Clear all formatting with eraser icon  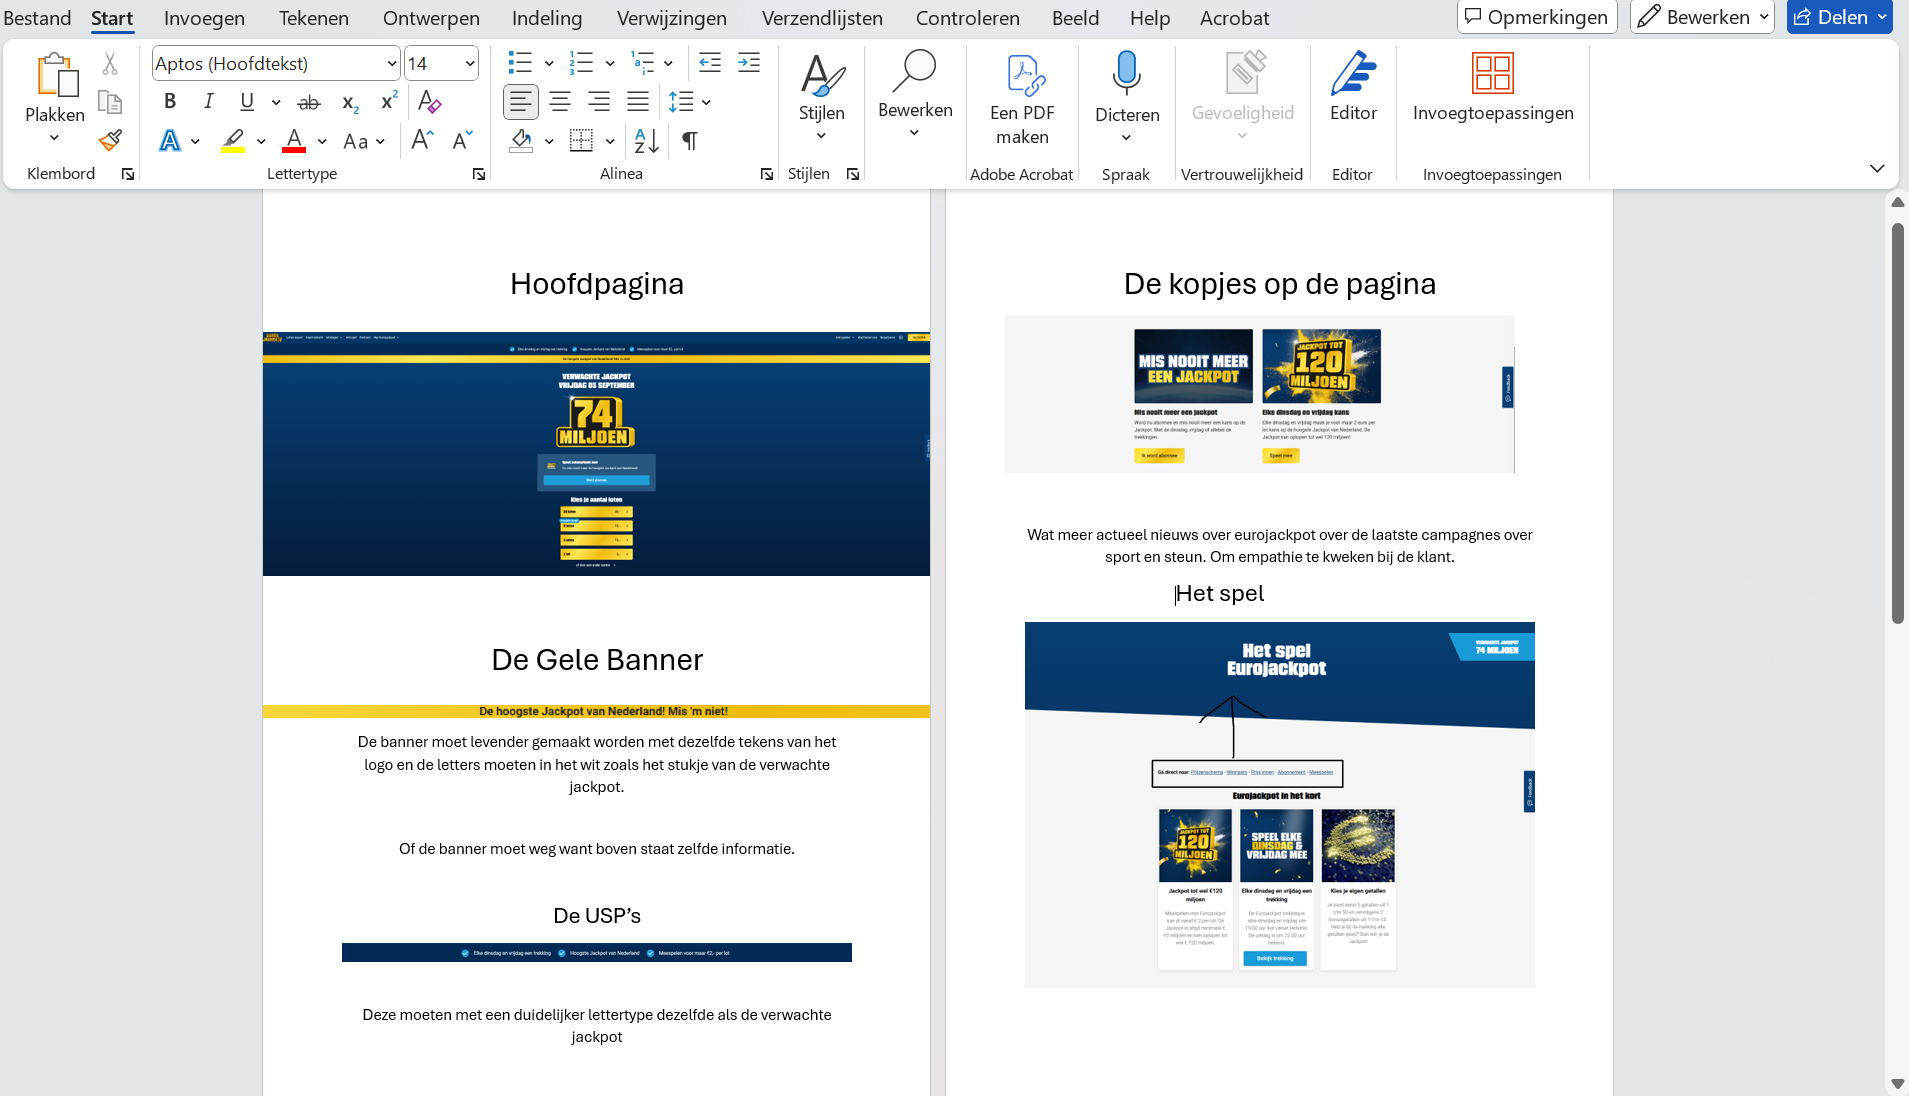[429, 102]
